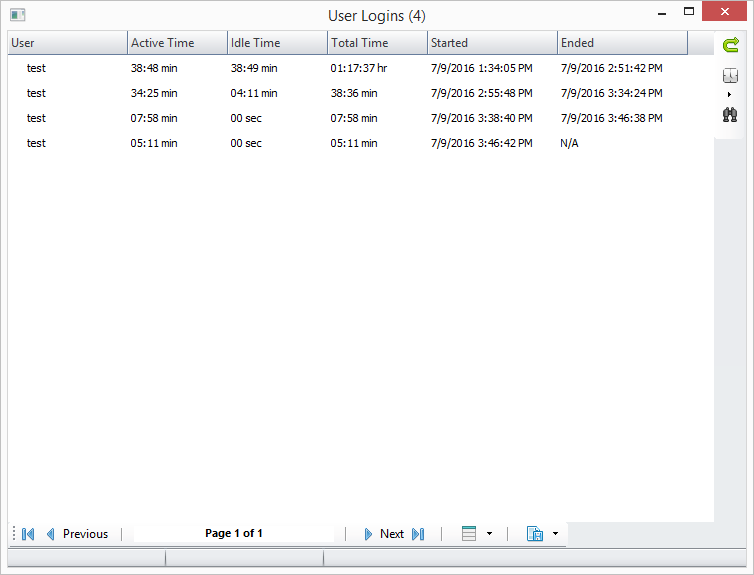Image resolution: width=754 pixels, height=575 pixels.
Task: Click the Page 1 of 1 indicator
Action: [x=234, y=533]
